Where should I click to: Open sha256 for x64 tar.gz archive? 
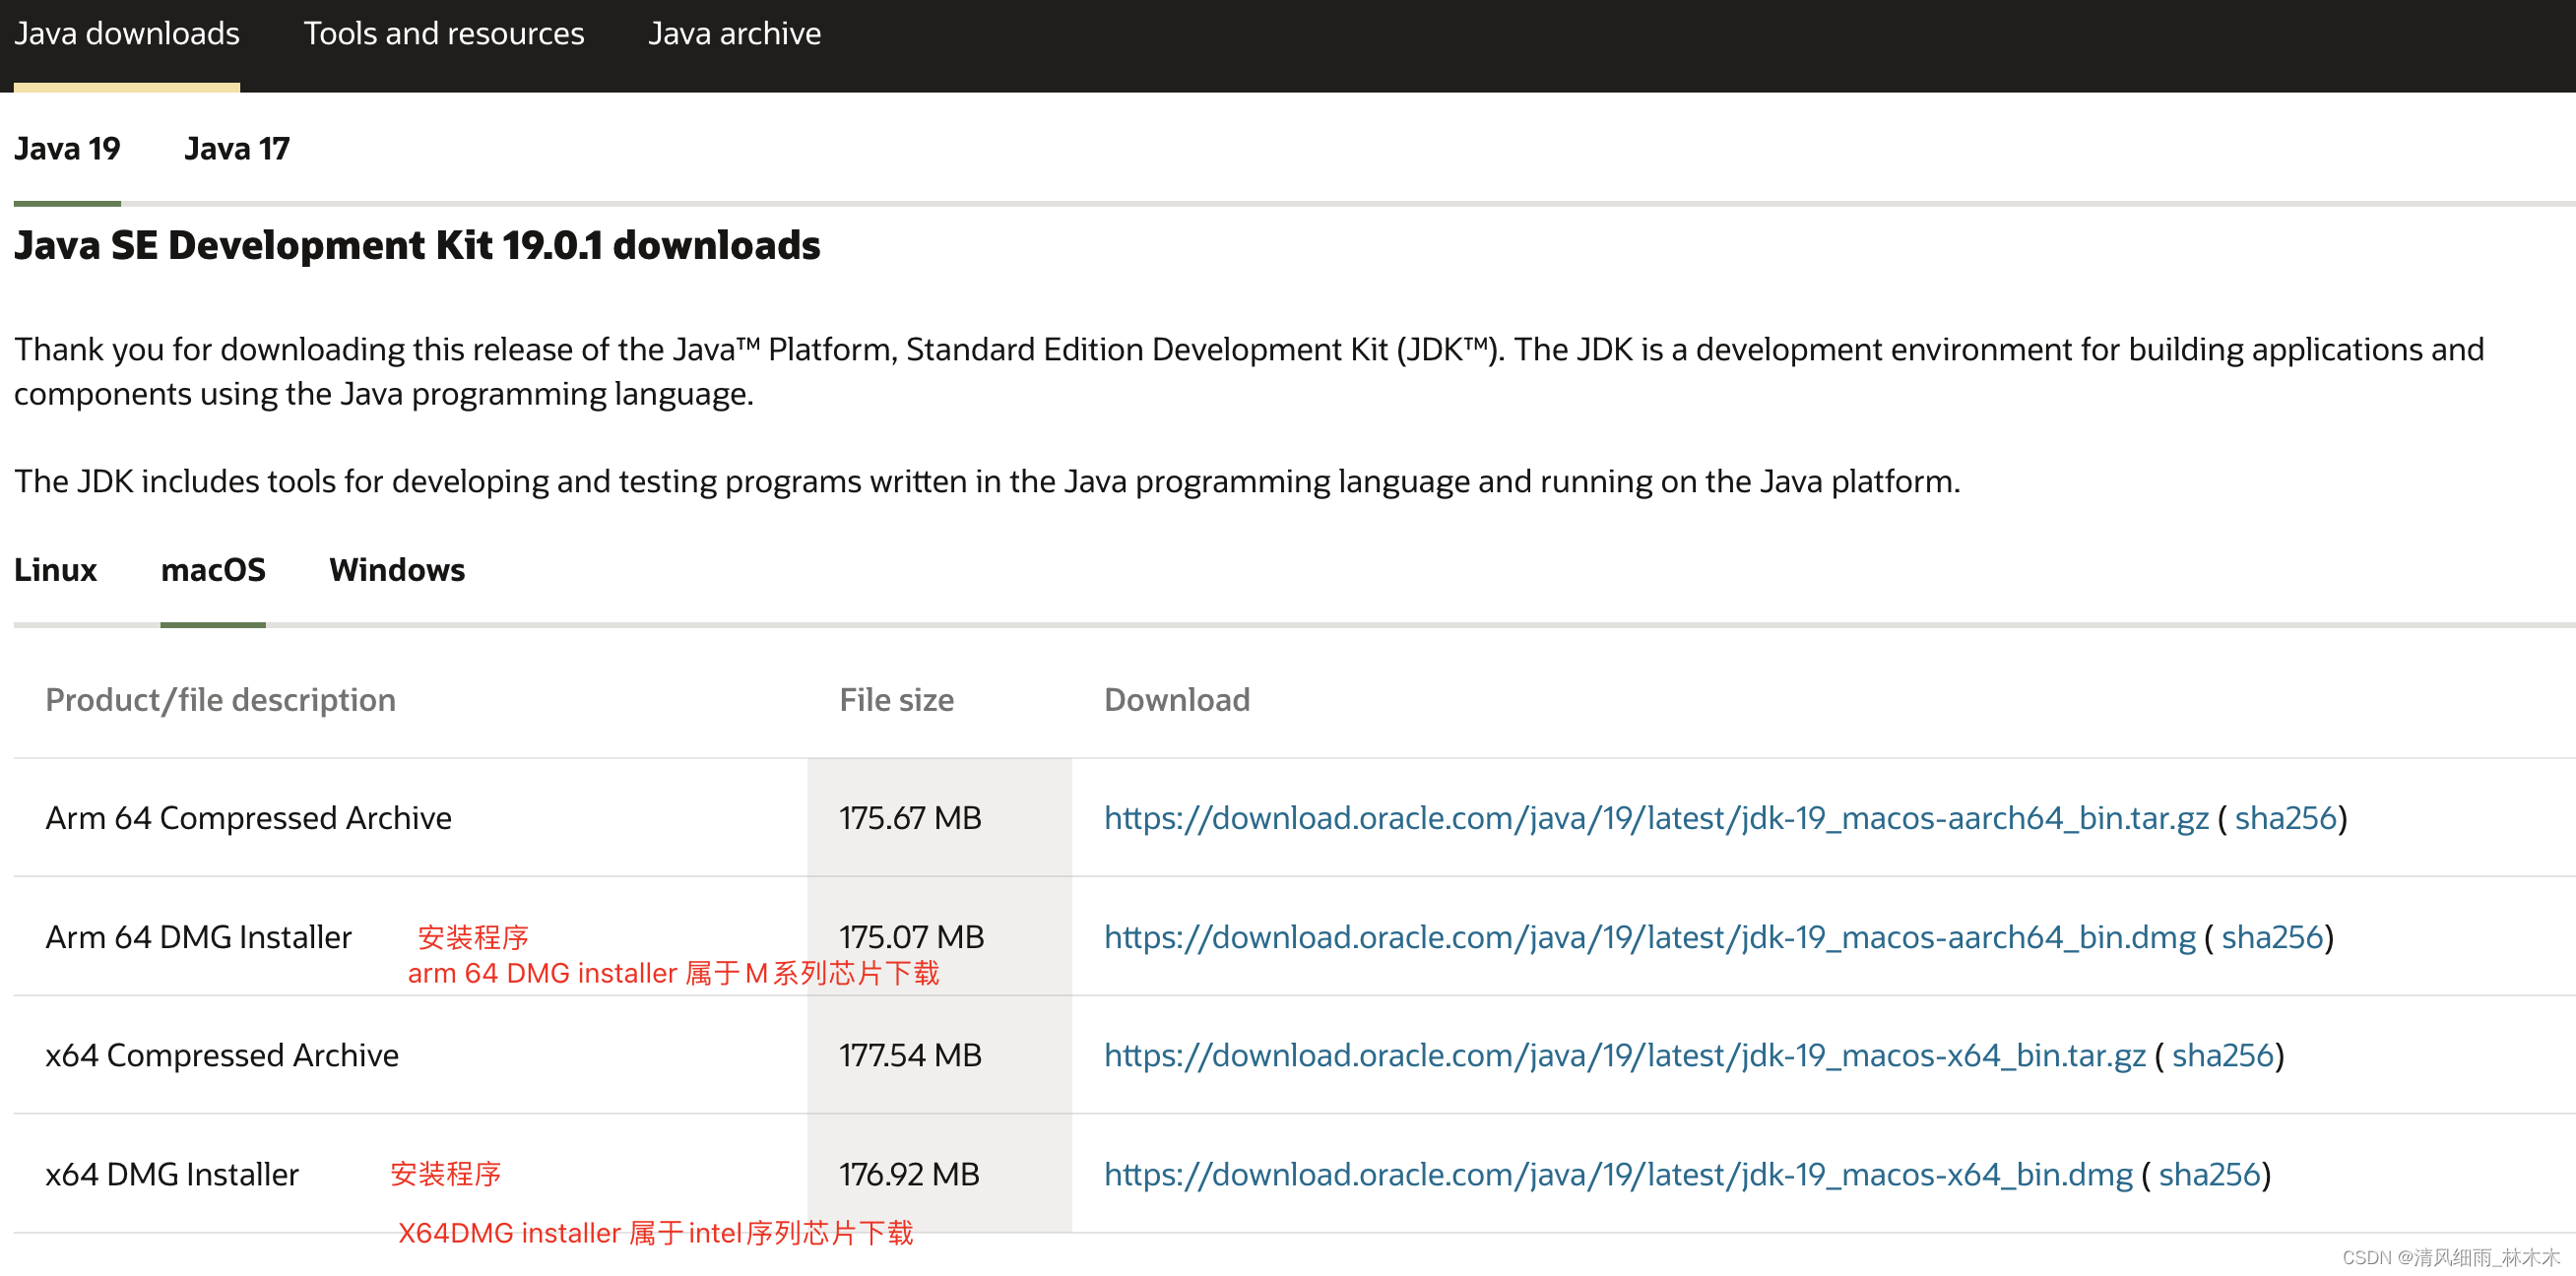click(x=2223, y=1056)
